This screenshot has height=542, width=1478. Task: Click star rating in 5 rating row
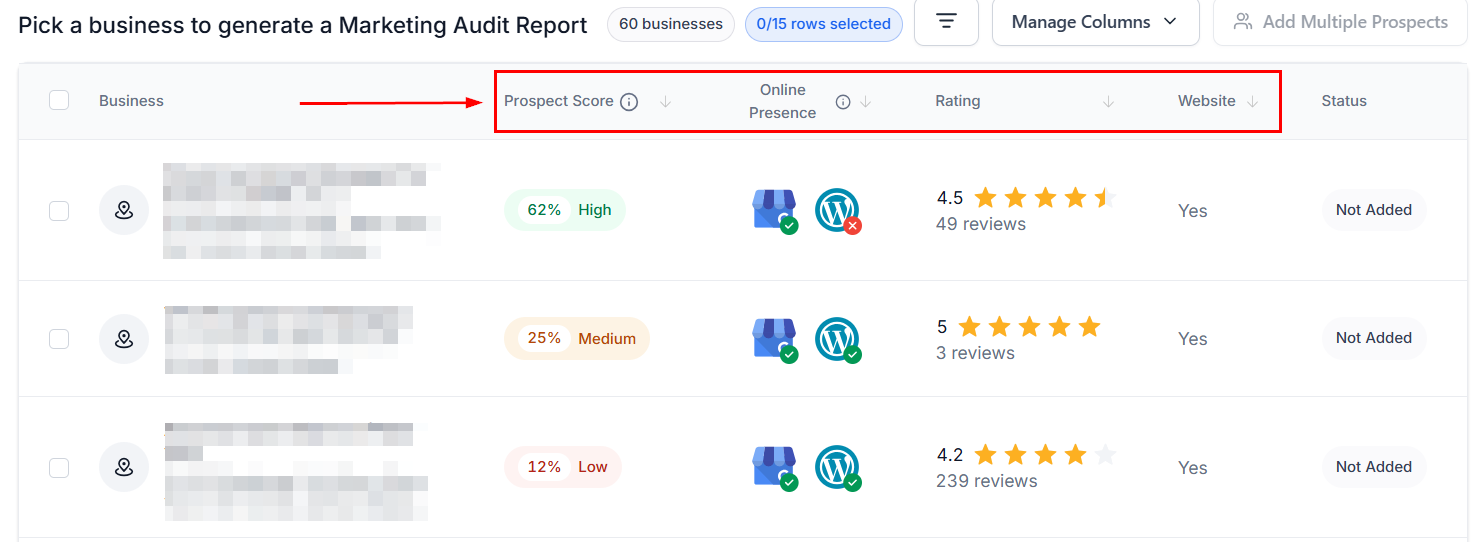point(1029,327)
